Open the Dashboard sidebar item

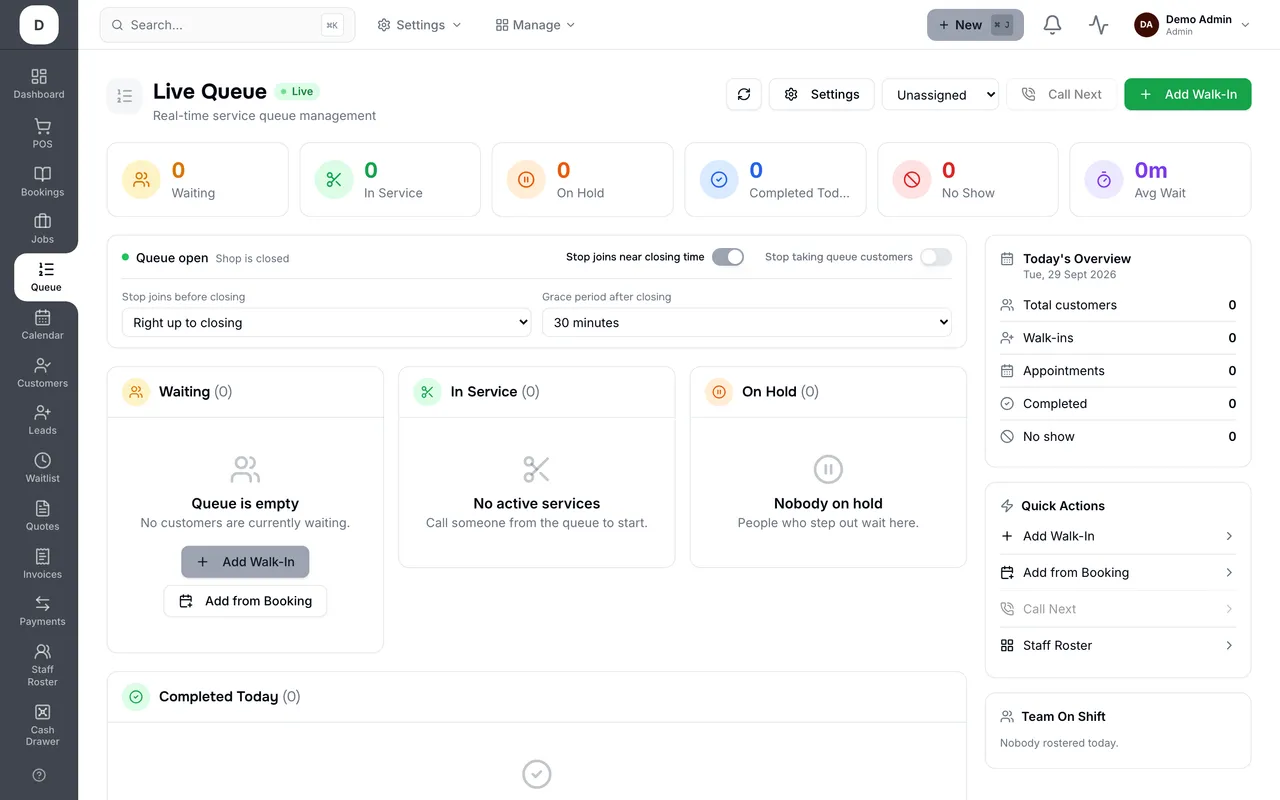tap(39, 84)
